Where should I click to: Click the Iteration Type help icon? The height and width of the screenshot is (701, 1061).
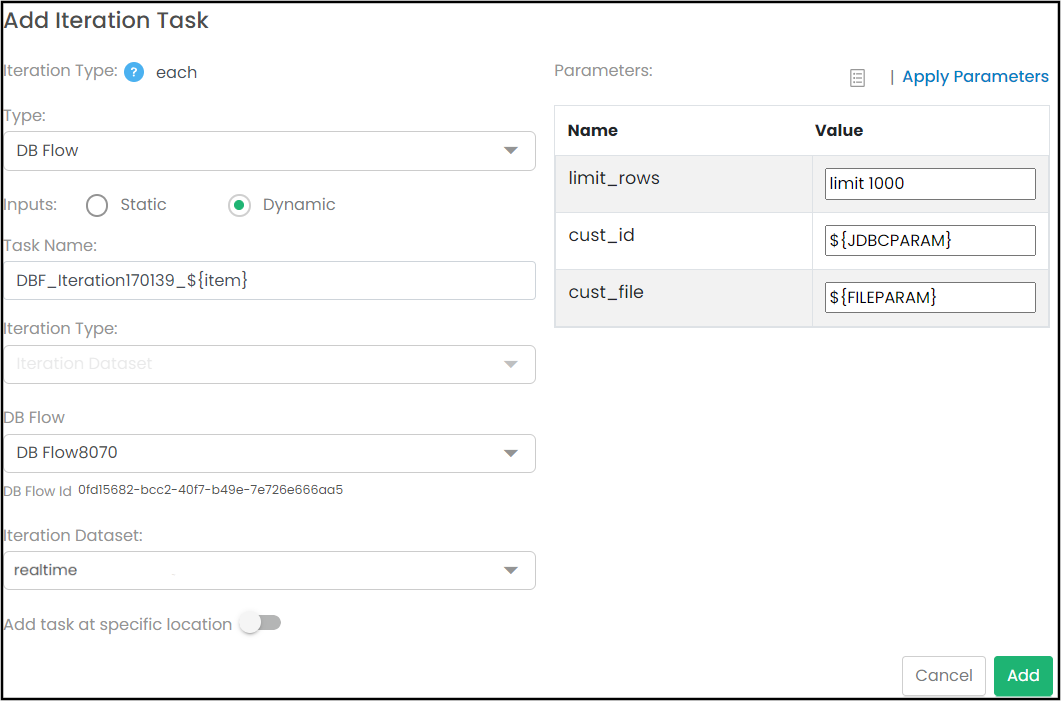tap(134, 72)
